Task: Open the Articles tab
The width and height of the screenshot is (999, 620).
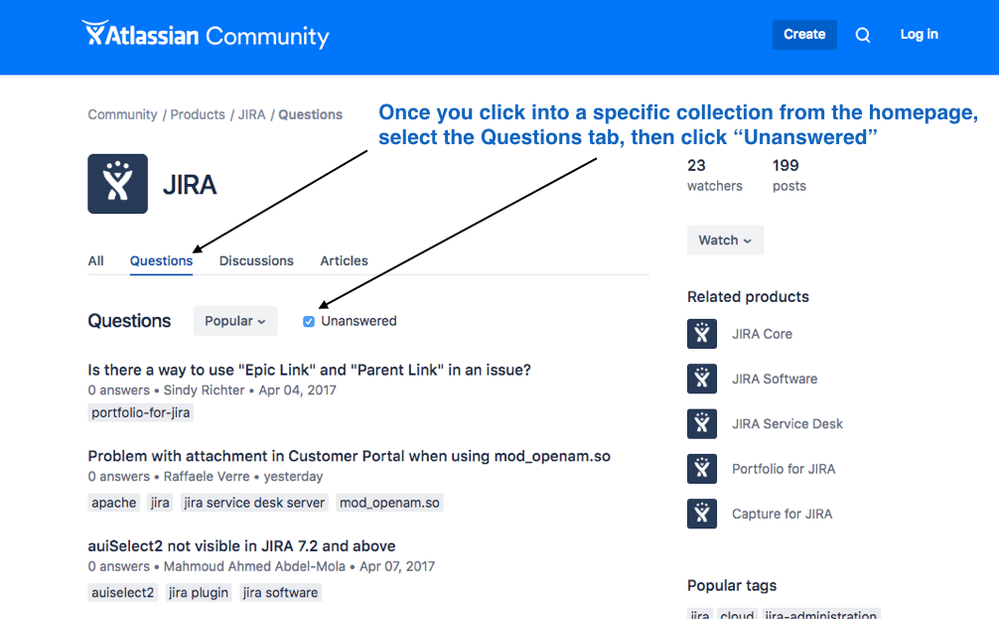Action: 344,261
